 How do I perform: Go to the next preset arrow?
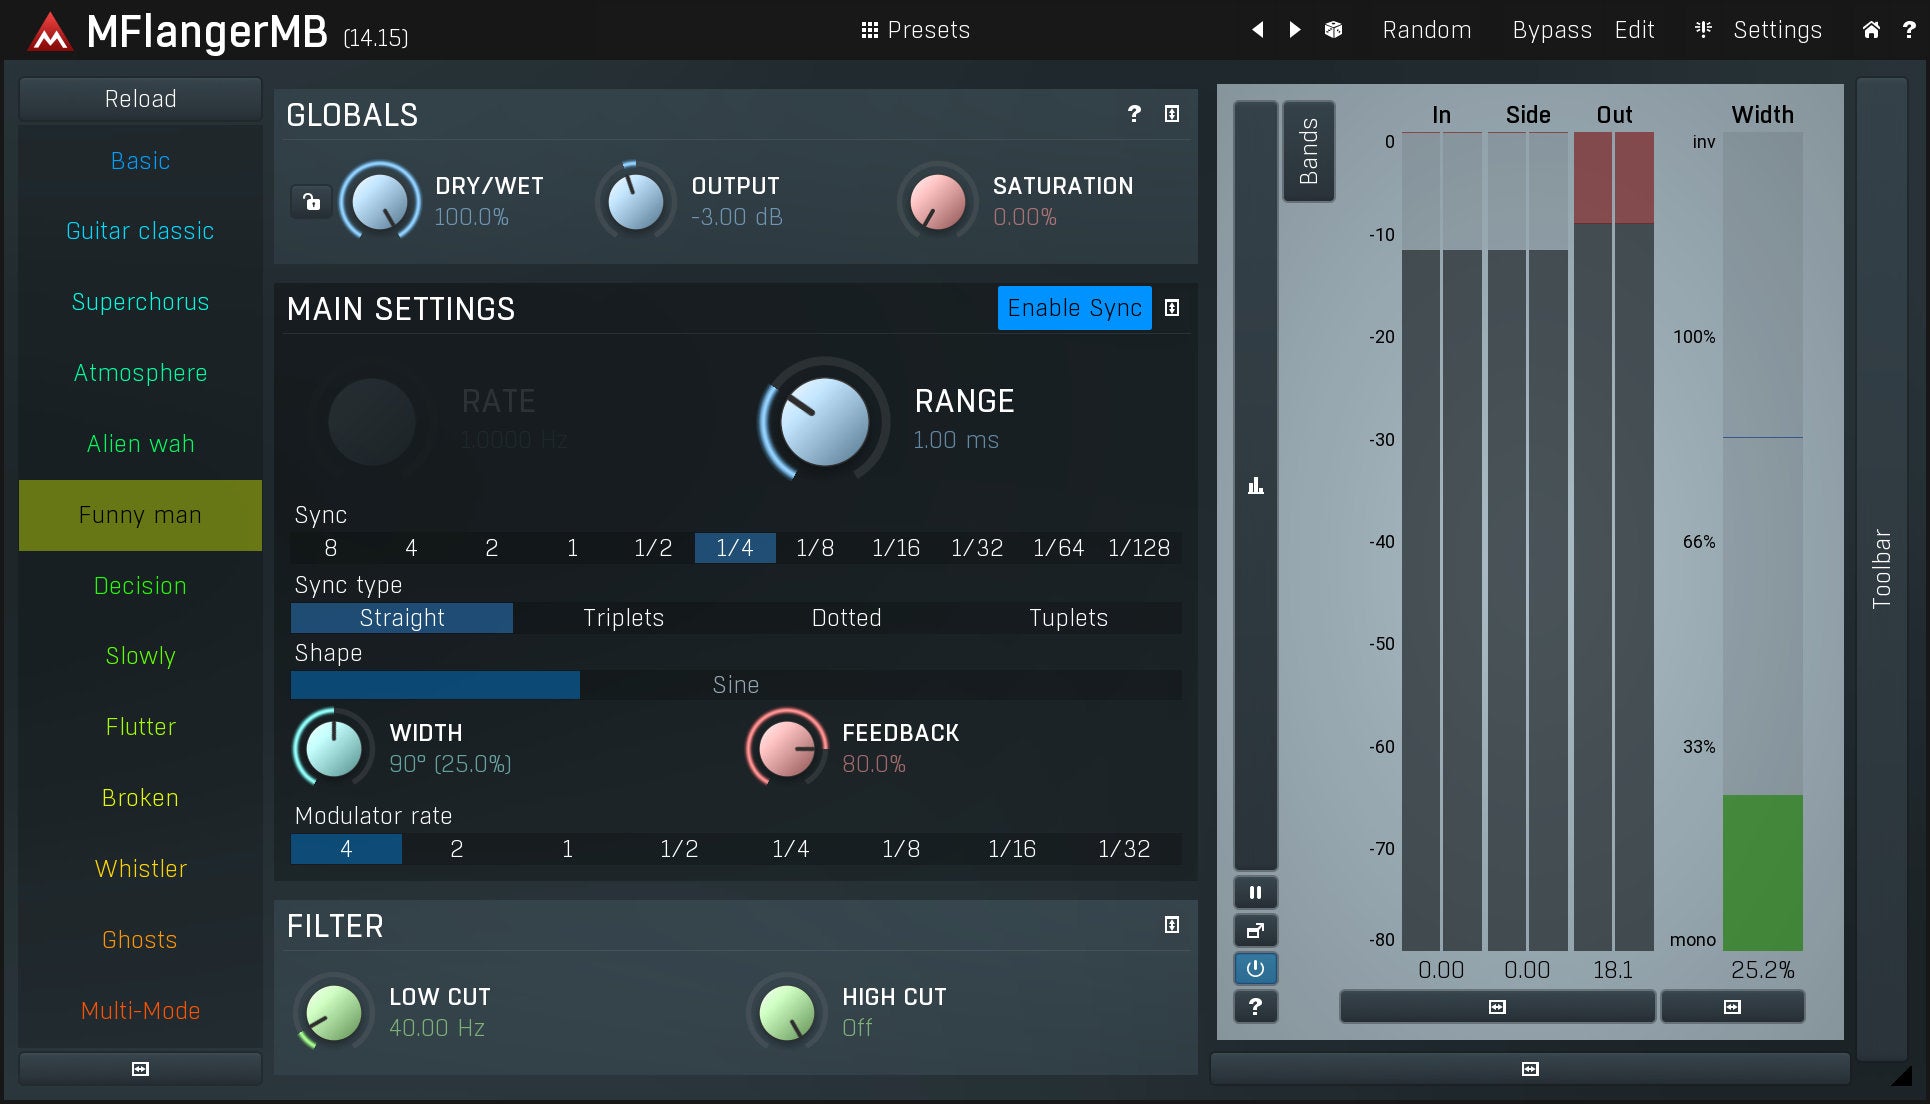pos(1295,30)
